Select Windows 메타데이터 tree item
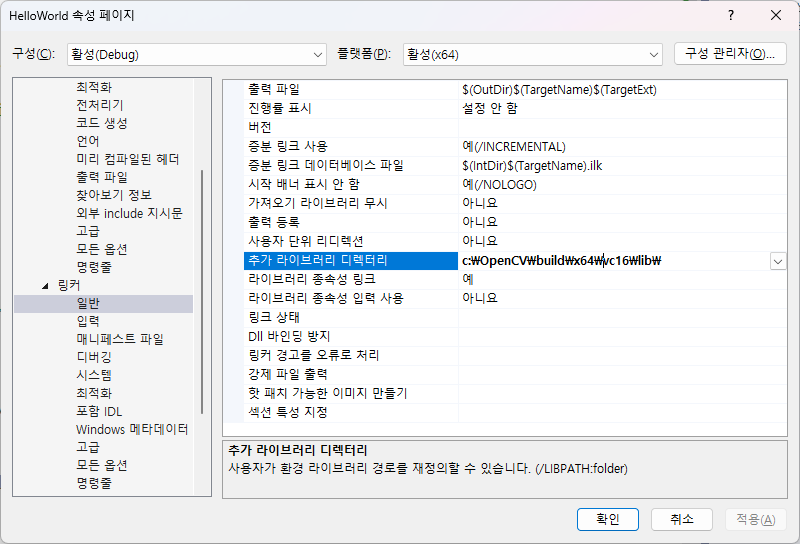This screenshot has height=544, width=800. (x=132, y=430)
